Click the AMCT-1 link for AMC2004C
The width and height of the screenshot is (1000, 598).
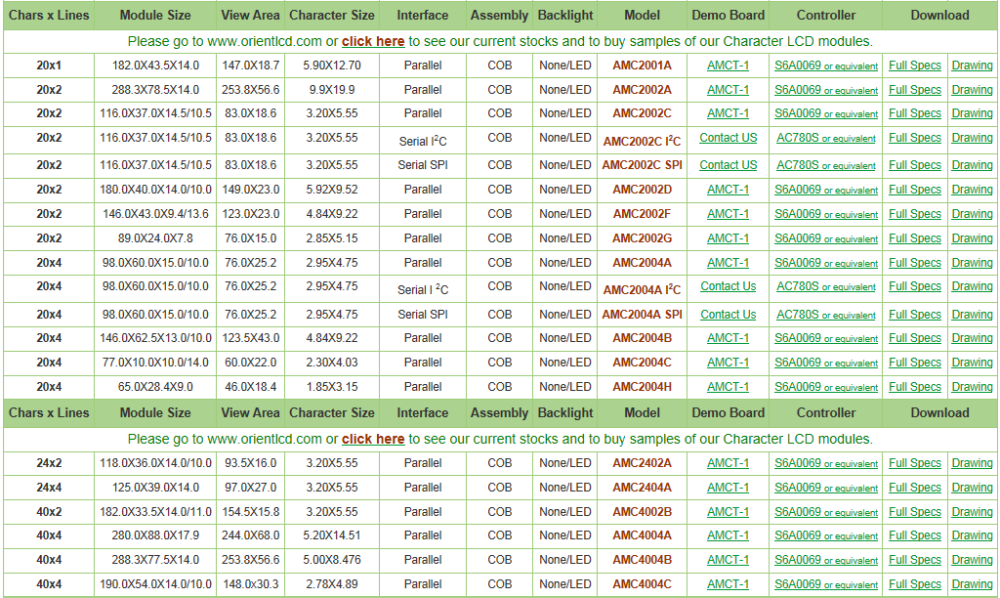tap(727, 362)
